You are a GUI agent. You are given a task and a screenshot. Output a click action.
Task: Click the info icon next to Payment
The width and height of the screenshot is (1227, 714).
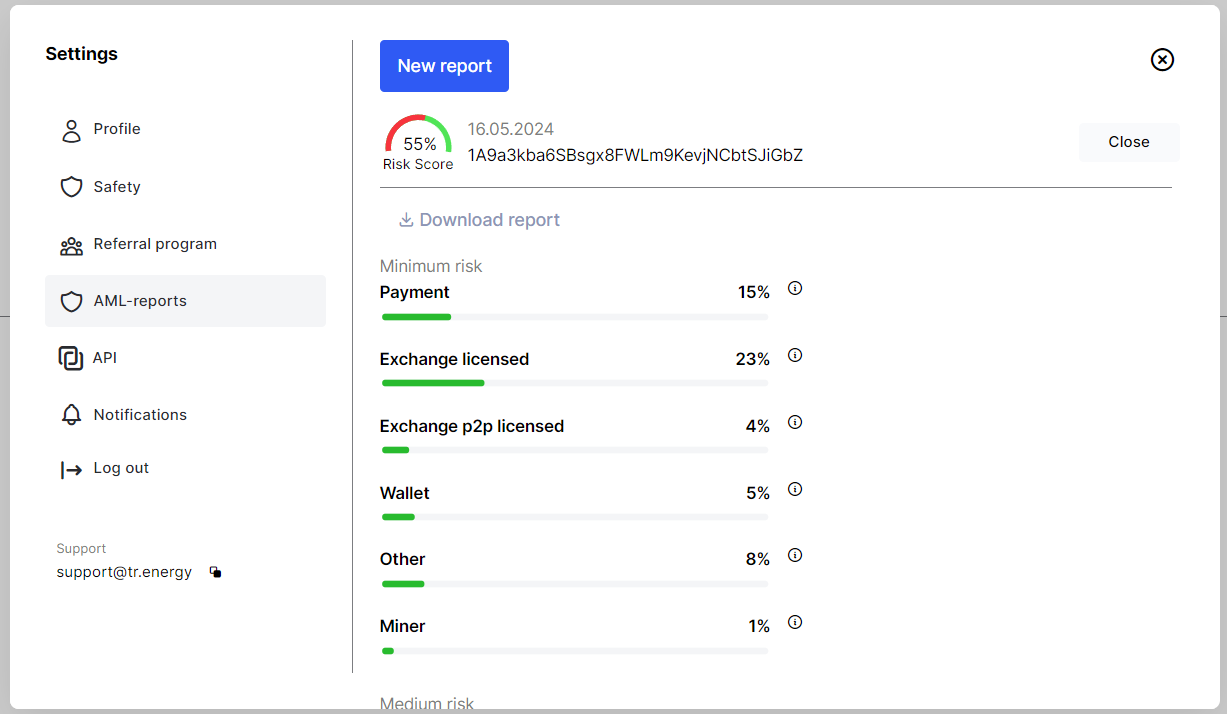[794, 288]
